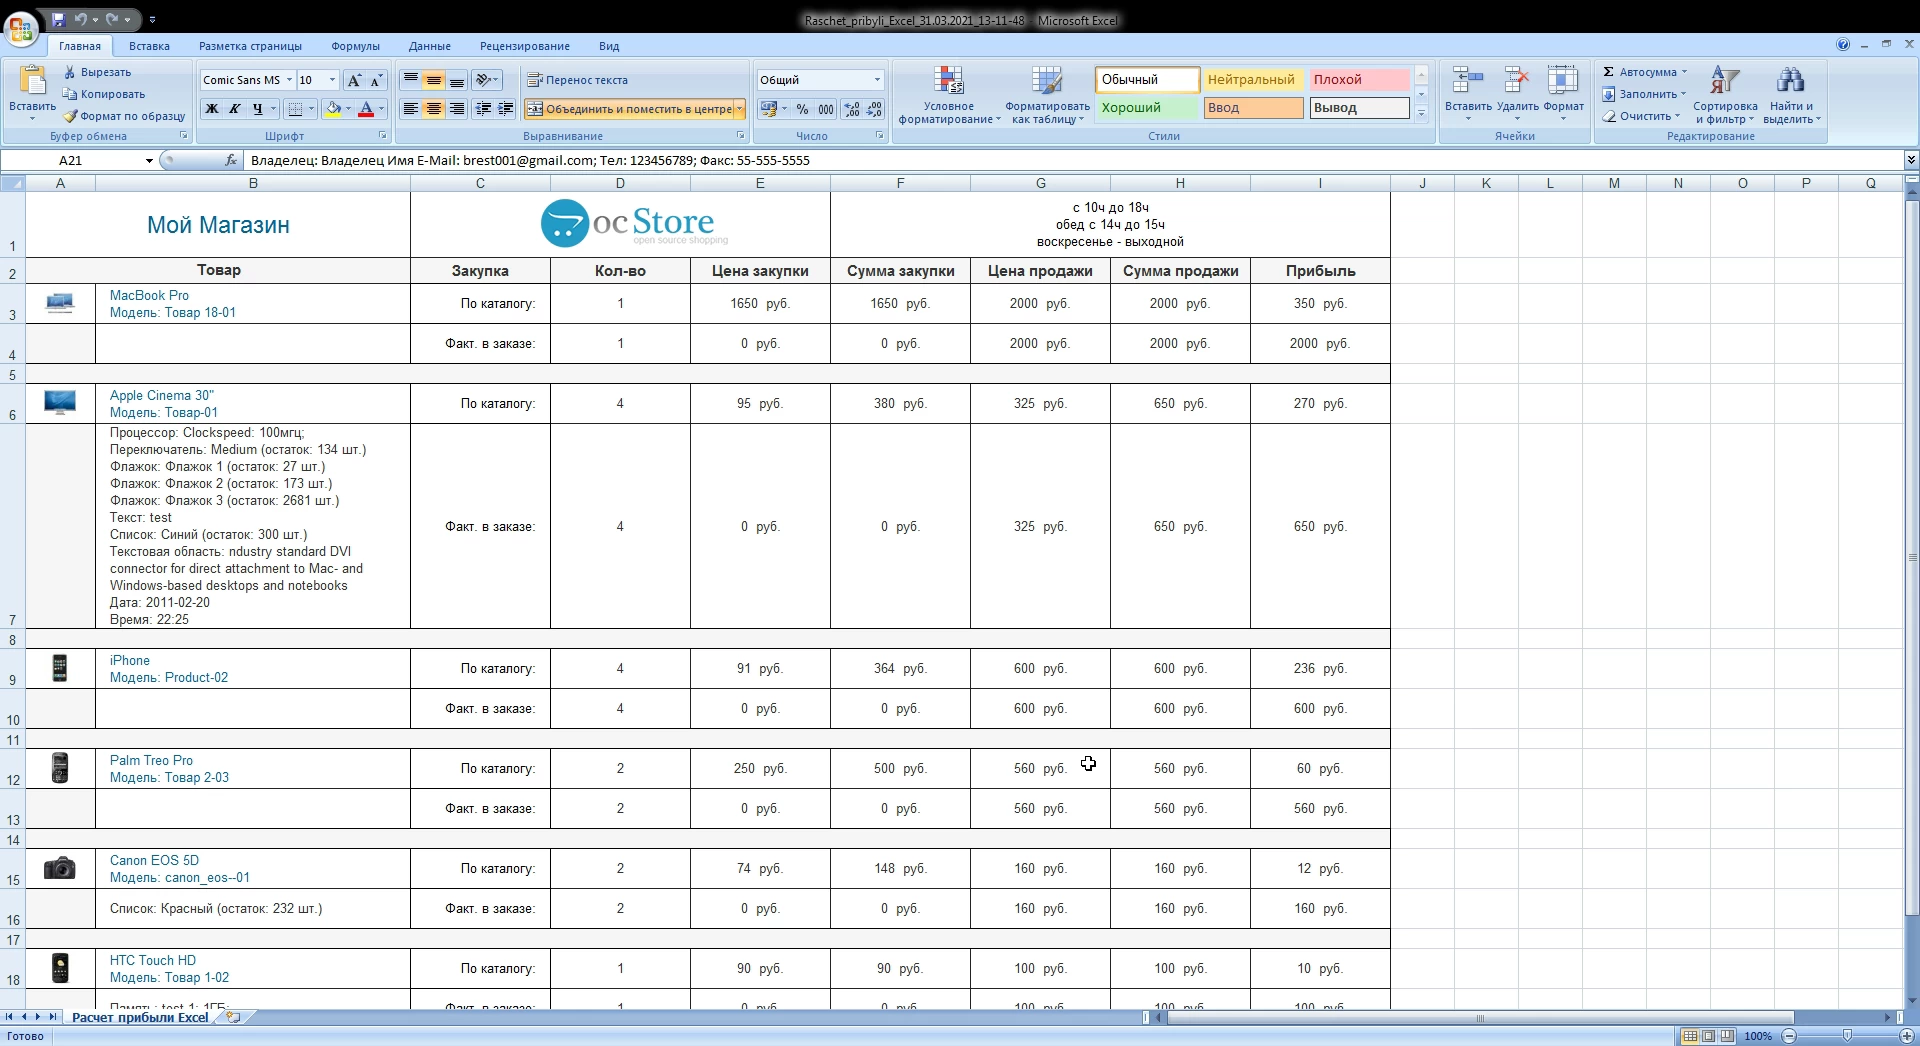This screenshot has width=1920, height=1046.
Task: Click the insert new worksheet tab icon
Action: (233, 1017)
